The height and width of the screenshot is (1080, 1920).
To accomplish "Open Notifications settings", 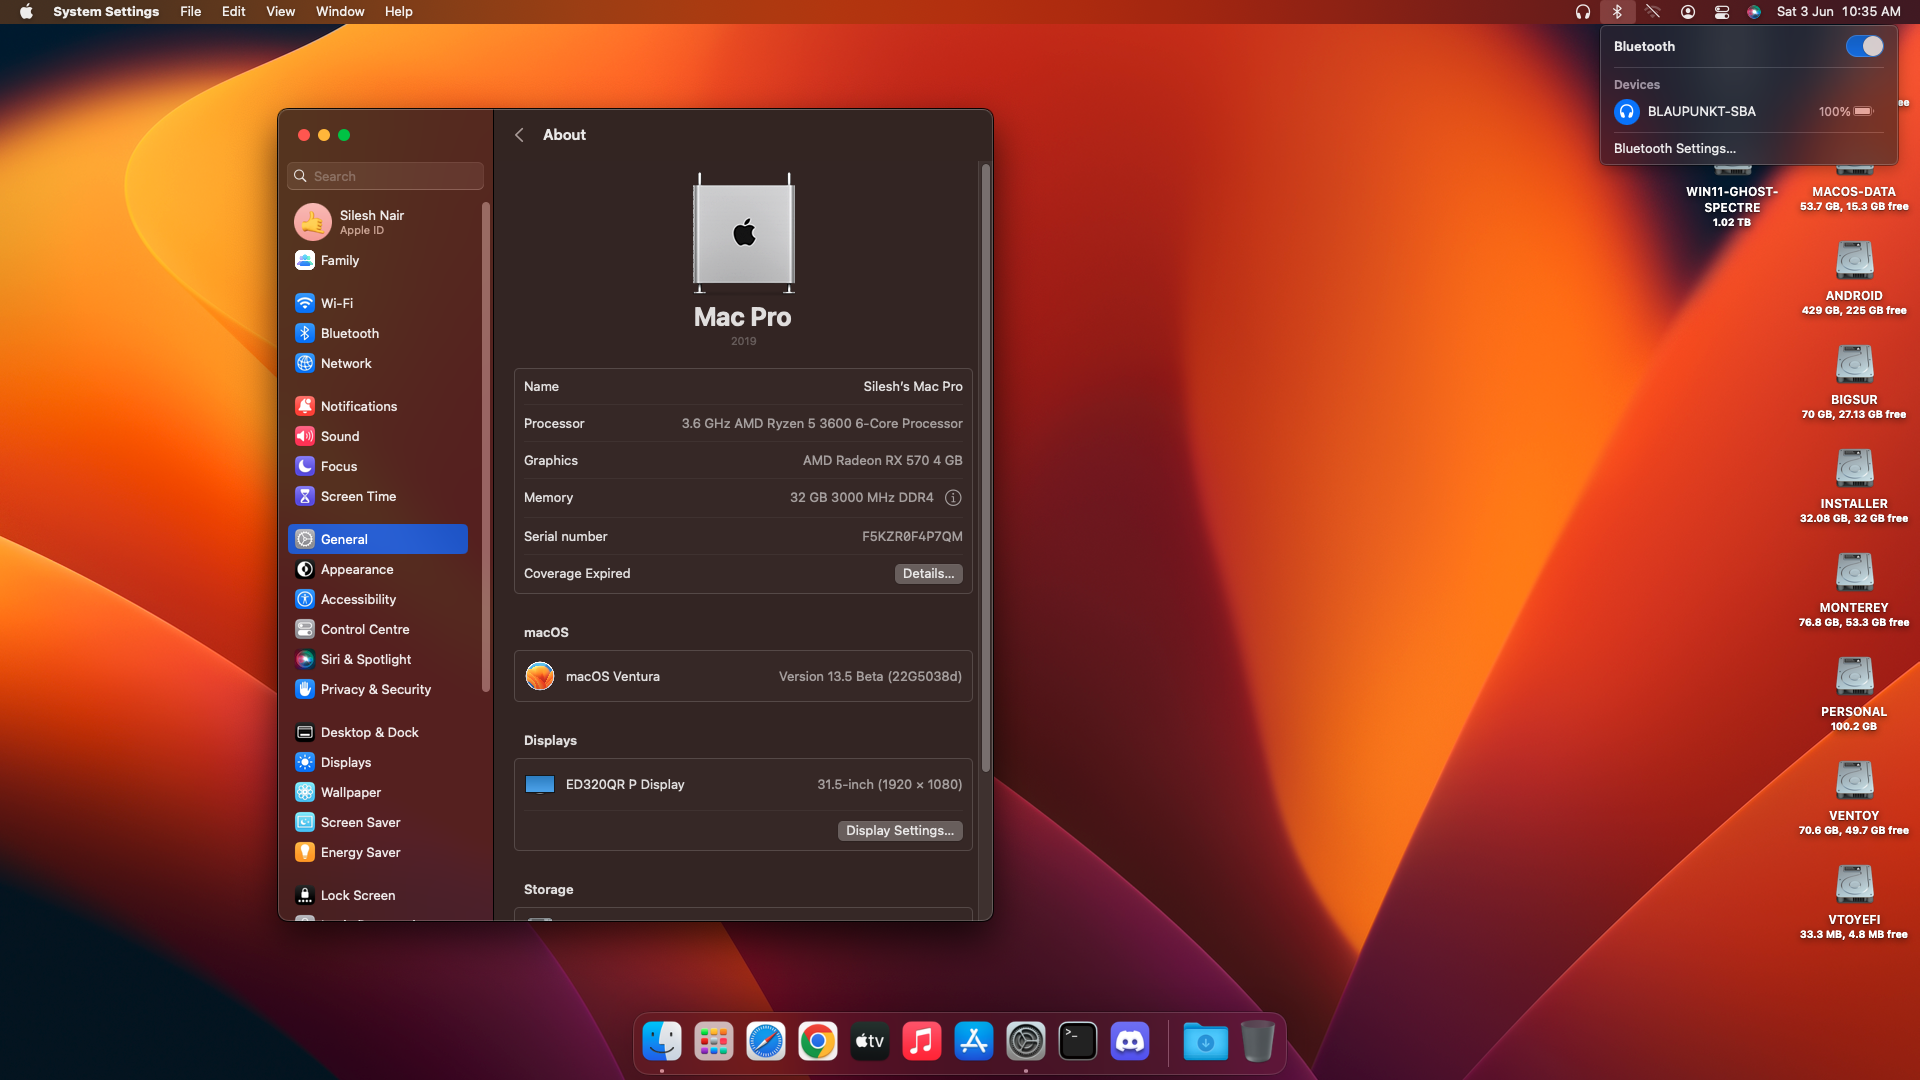I will coord(359,406).
